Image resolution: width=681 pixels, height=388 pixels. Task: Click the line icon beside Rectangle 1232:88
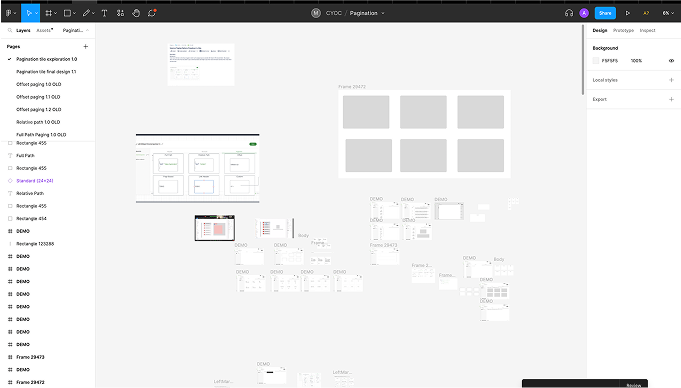(10, 244)
